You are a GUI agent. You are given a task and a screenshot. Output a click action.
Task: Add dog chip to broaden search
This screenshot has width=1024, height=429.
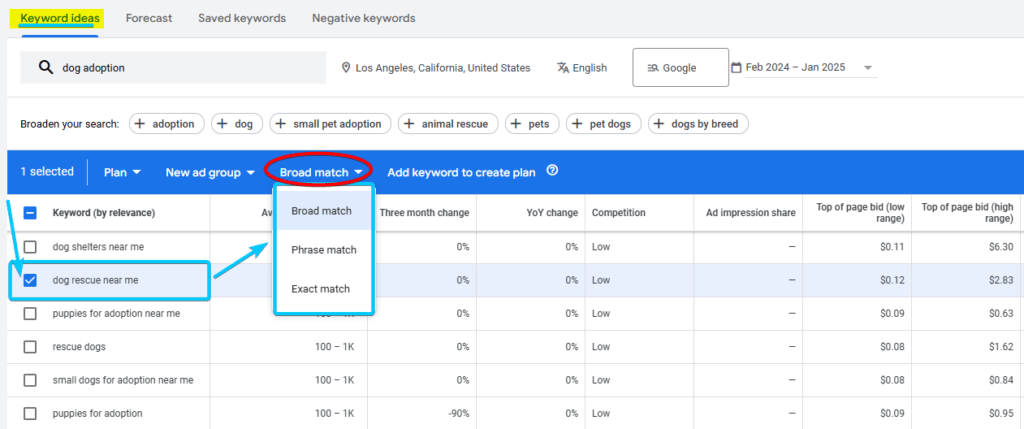(x=237, y=123)
